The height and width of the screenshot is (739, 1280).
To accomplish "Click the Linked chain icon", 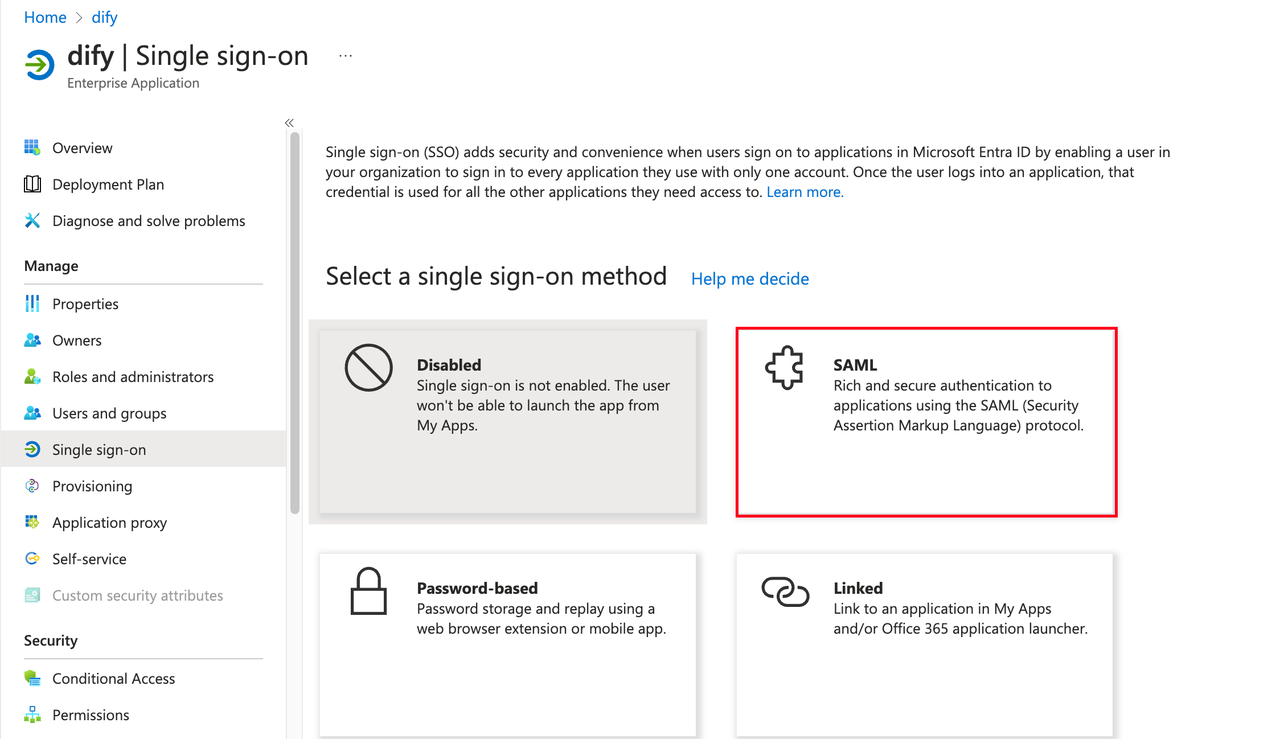I will pyautogui.click(x=785, y=591).
